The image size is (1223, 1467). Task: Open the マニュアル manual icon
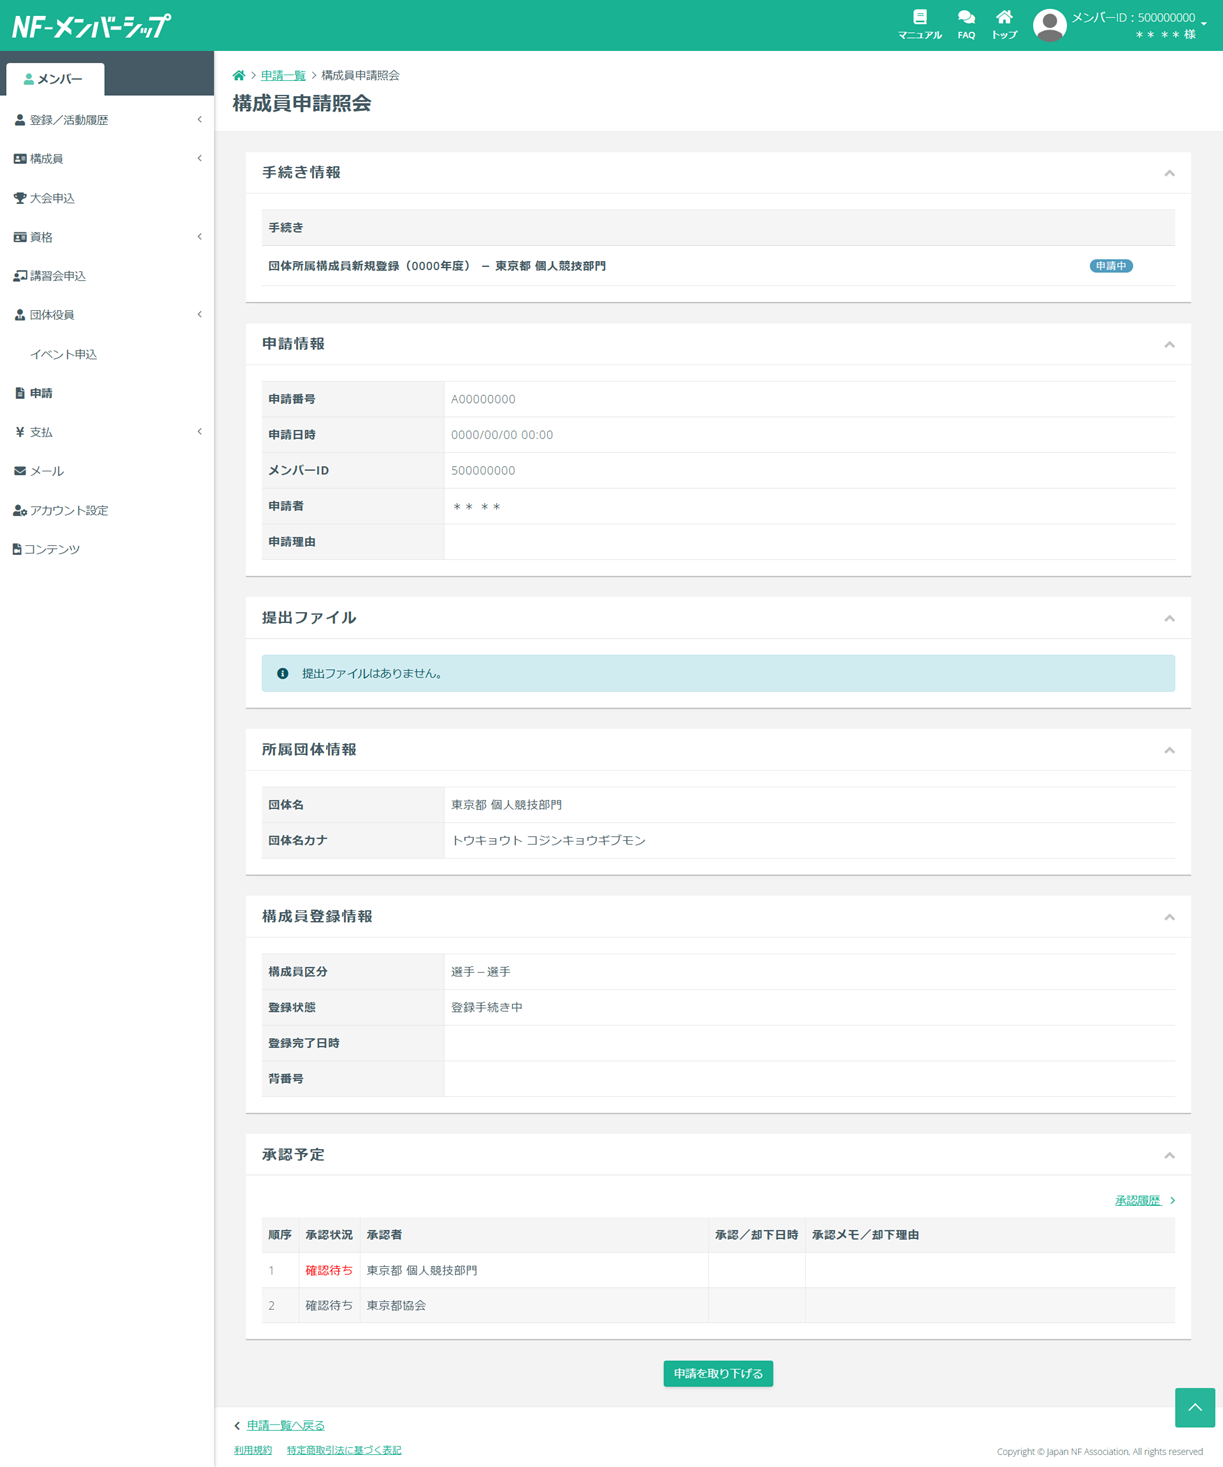click(919, 24)
